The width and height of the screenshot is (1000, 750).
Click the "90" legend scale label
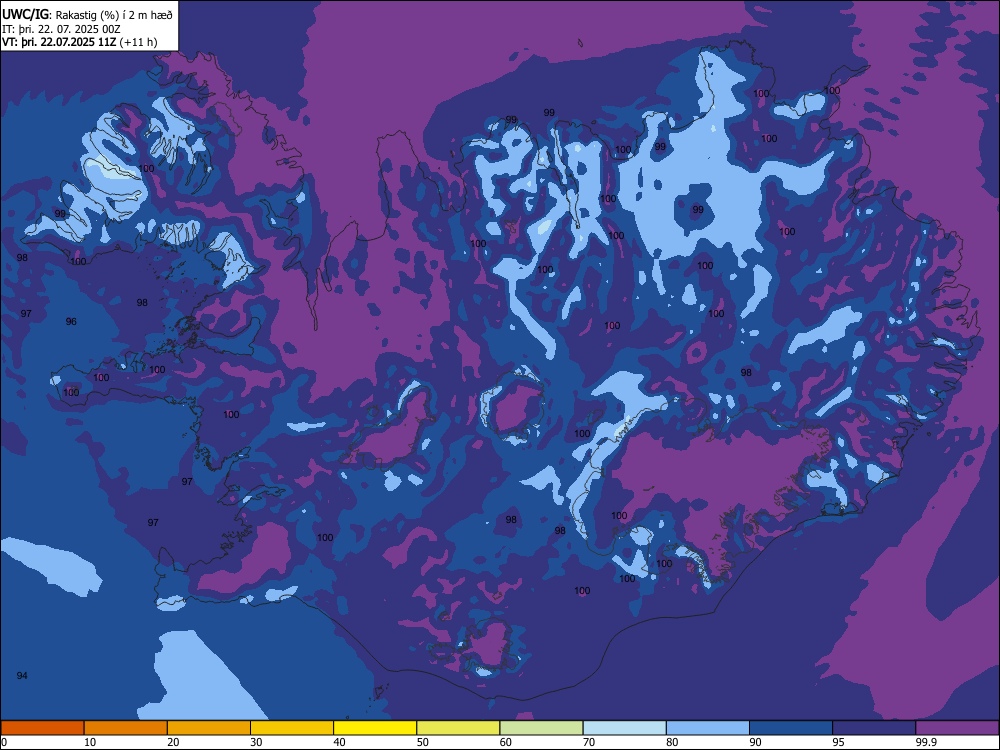755,742
